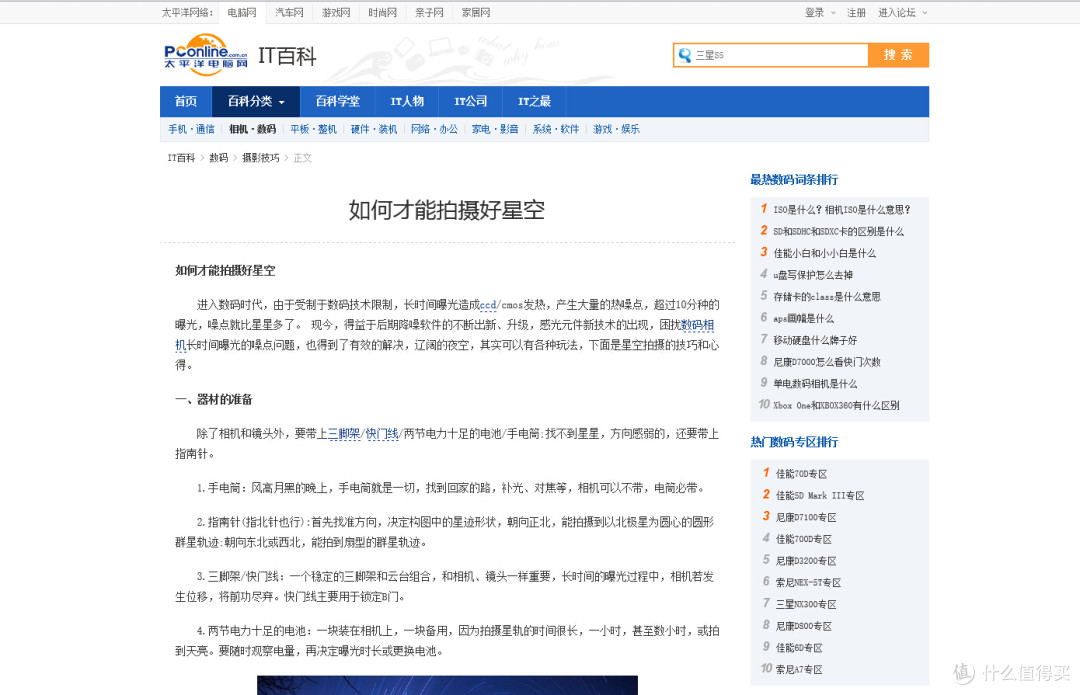Open 尼康D7100专区 link
This screenshot has width=1080, height=695.
tap(806, 517)
